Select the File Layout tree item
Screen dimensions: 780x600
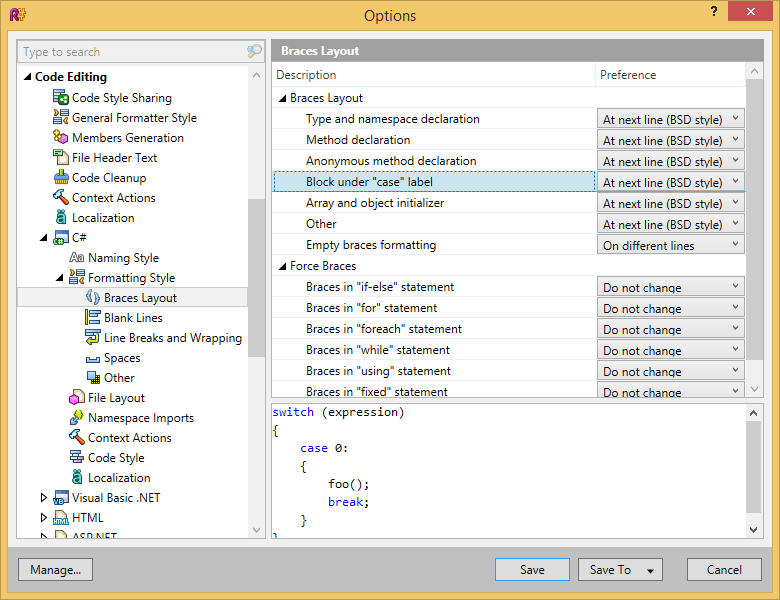[x=116, y=398]
